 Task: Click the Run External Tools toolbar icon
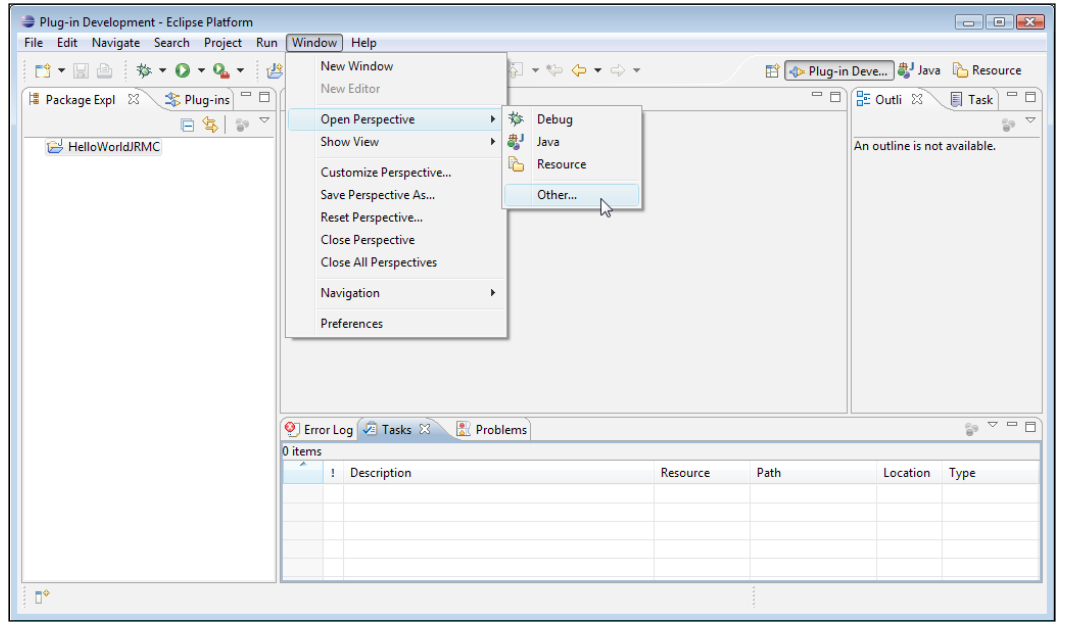pos(221,70)
